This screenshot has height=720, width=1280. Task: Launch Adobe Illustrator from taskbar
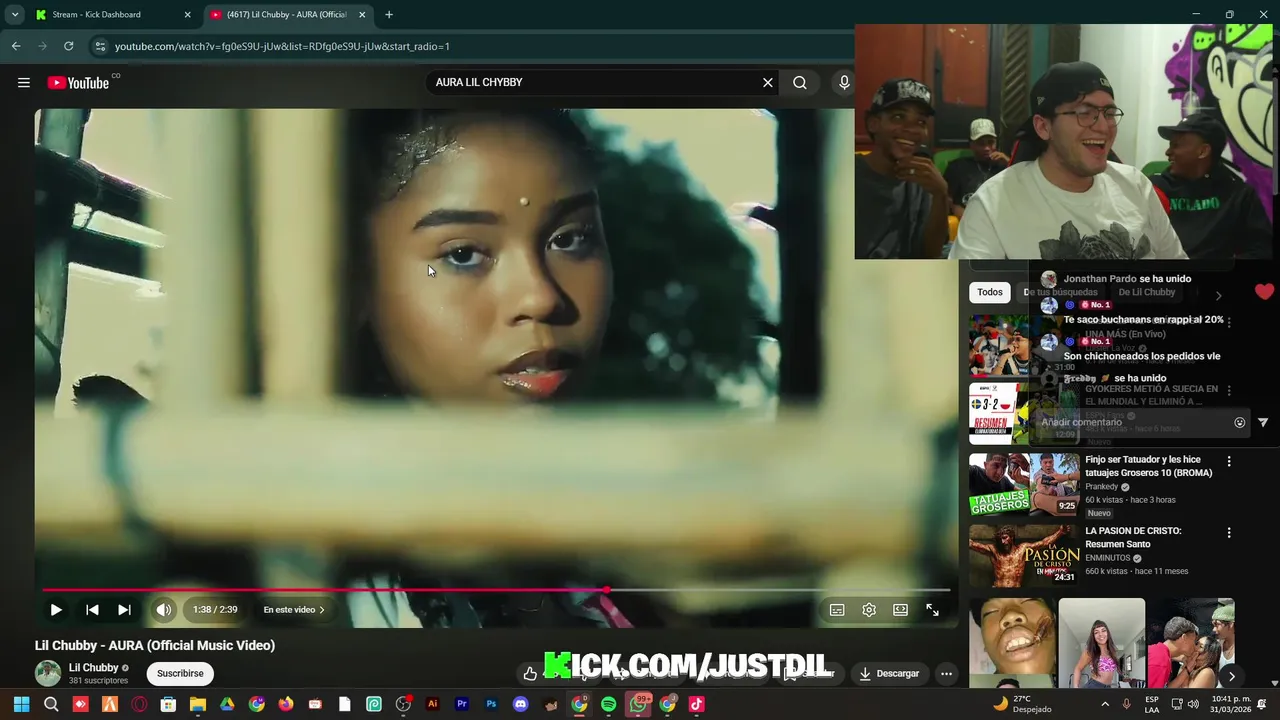point(432,704)
